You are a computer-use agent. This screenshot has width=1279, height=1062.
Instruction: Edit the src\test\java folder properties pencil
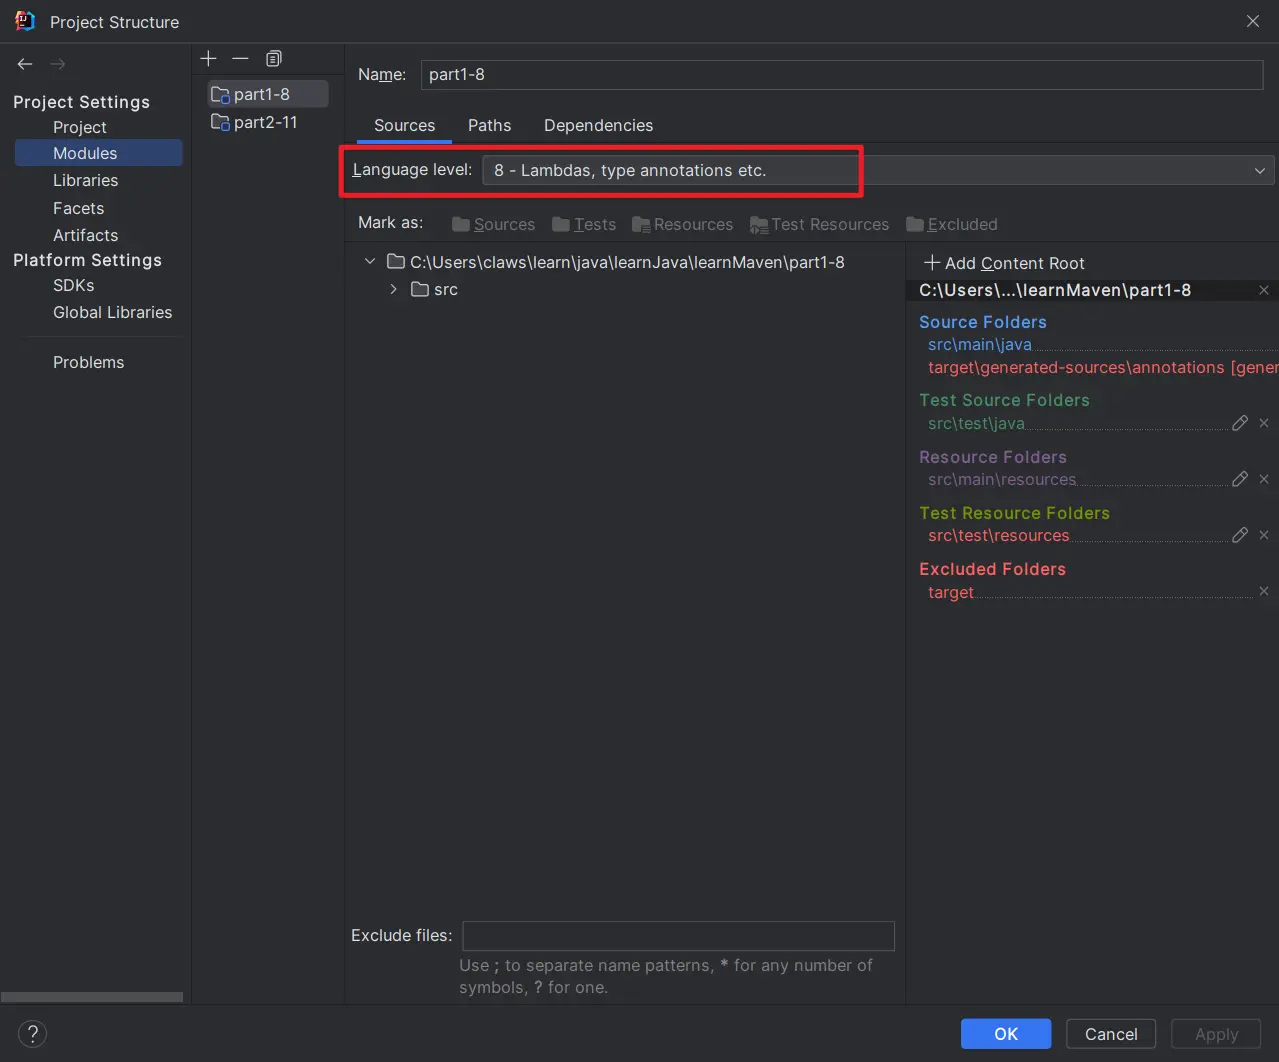click(x=1240, y=423)
